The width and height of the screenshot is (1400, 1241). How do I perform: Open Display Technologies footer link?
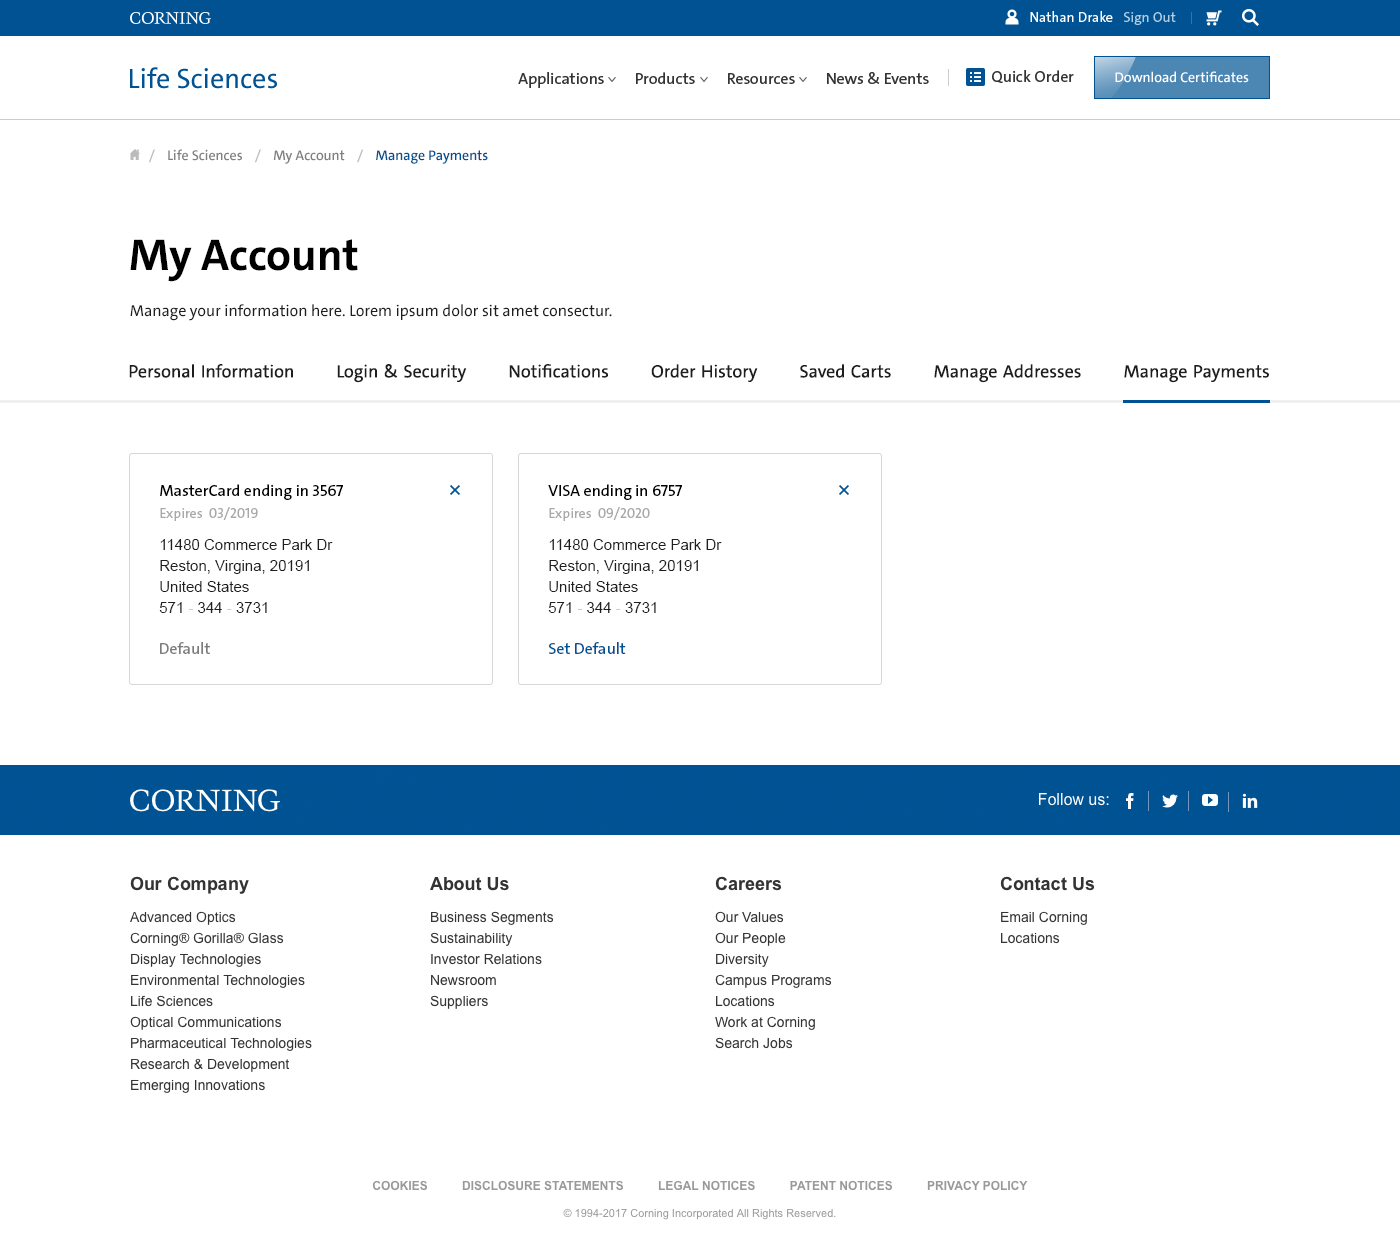(196, 959)
